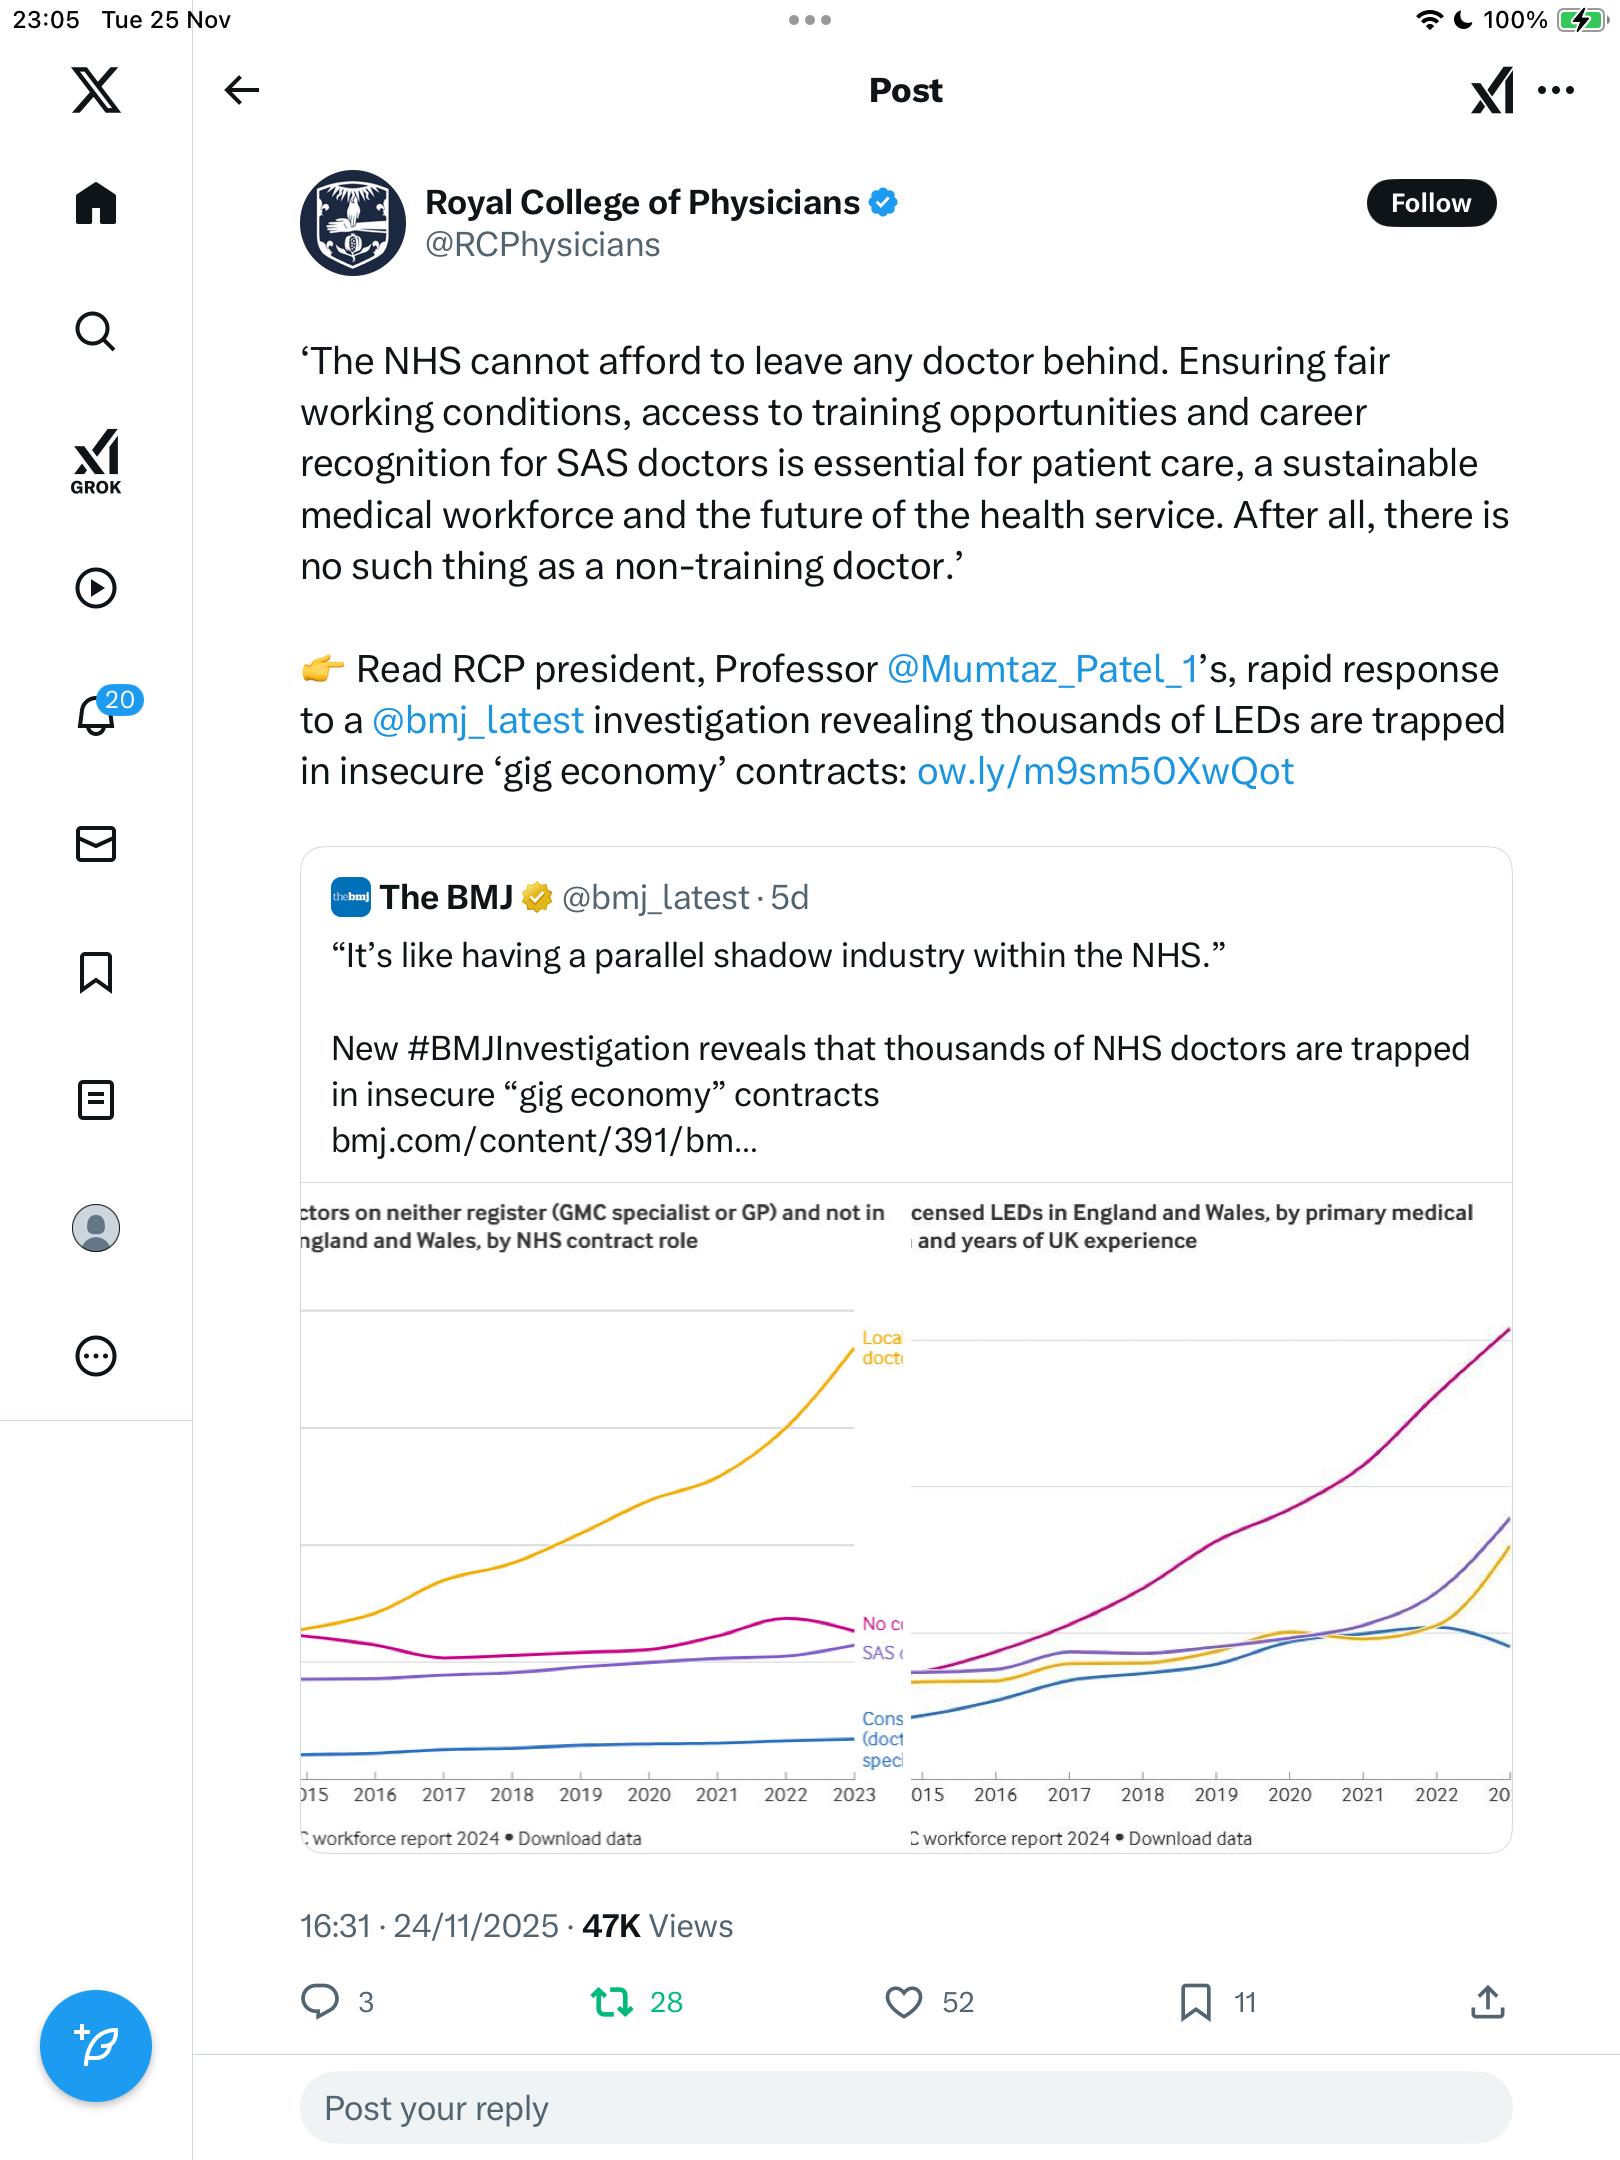Toggle repost on this post
The image size is (1620, 2160).
click(612, 2002)
